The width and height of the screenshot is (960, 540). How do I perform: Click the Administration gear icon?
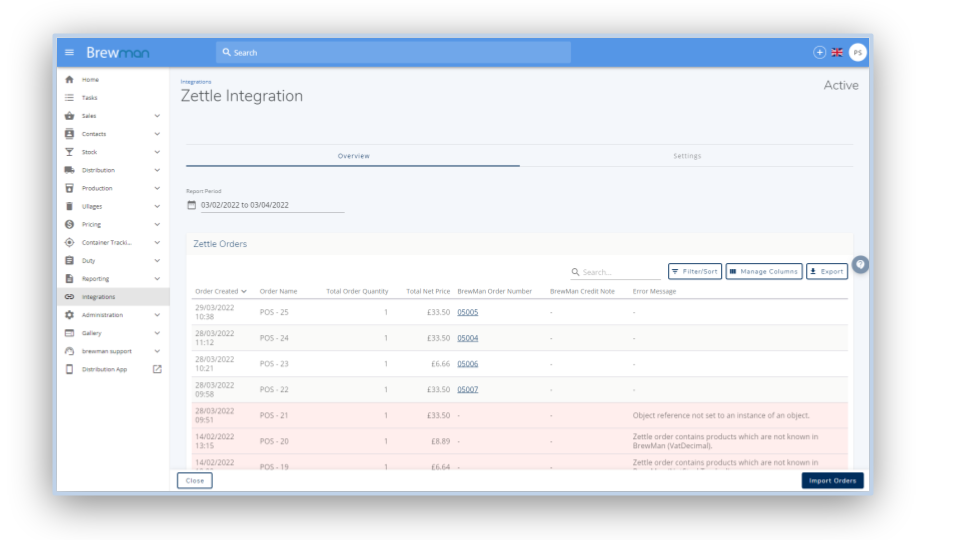69,315
